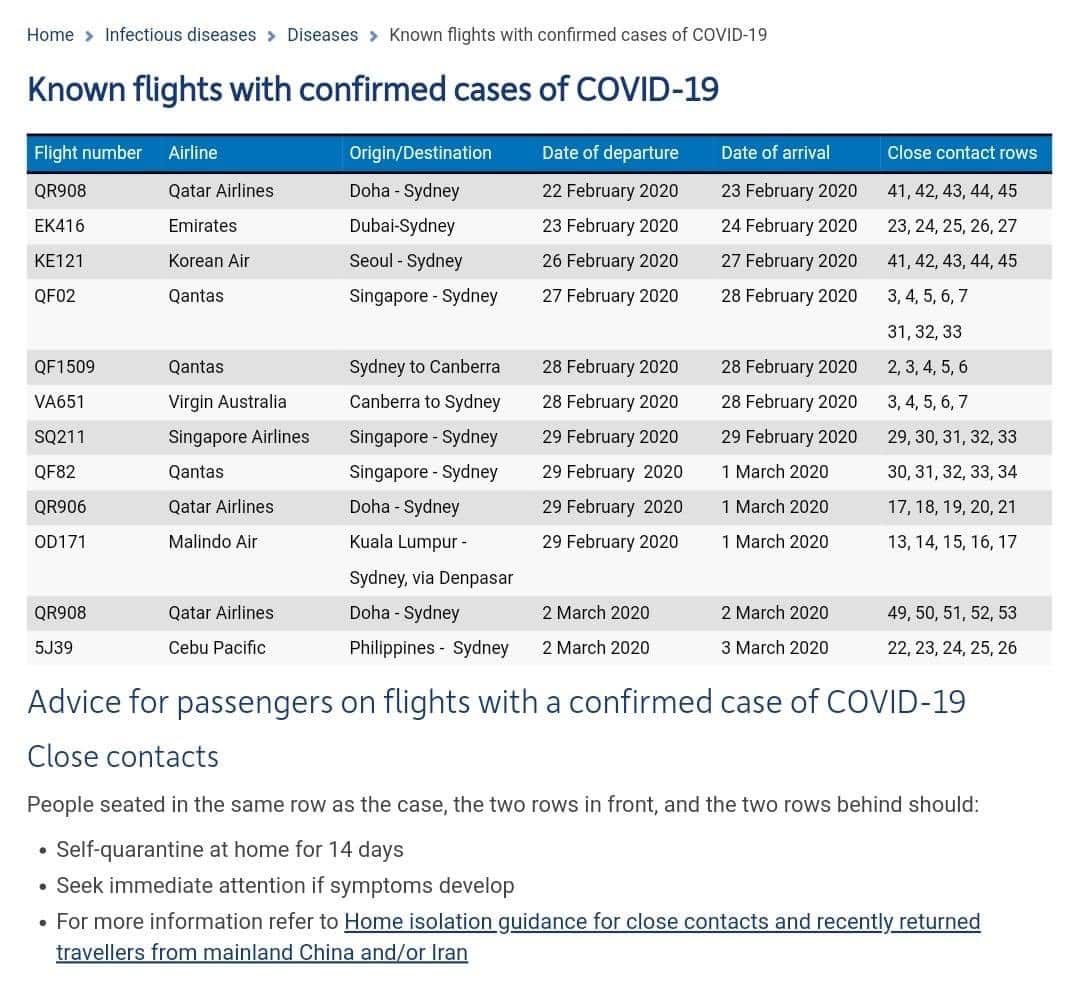Select the Origin/Destination column header

pyautogui.click(x=420, y=153)
